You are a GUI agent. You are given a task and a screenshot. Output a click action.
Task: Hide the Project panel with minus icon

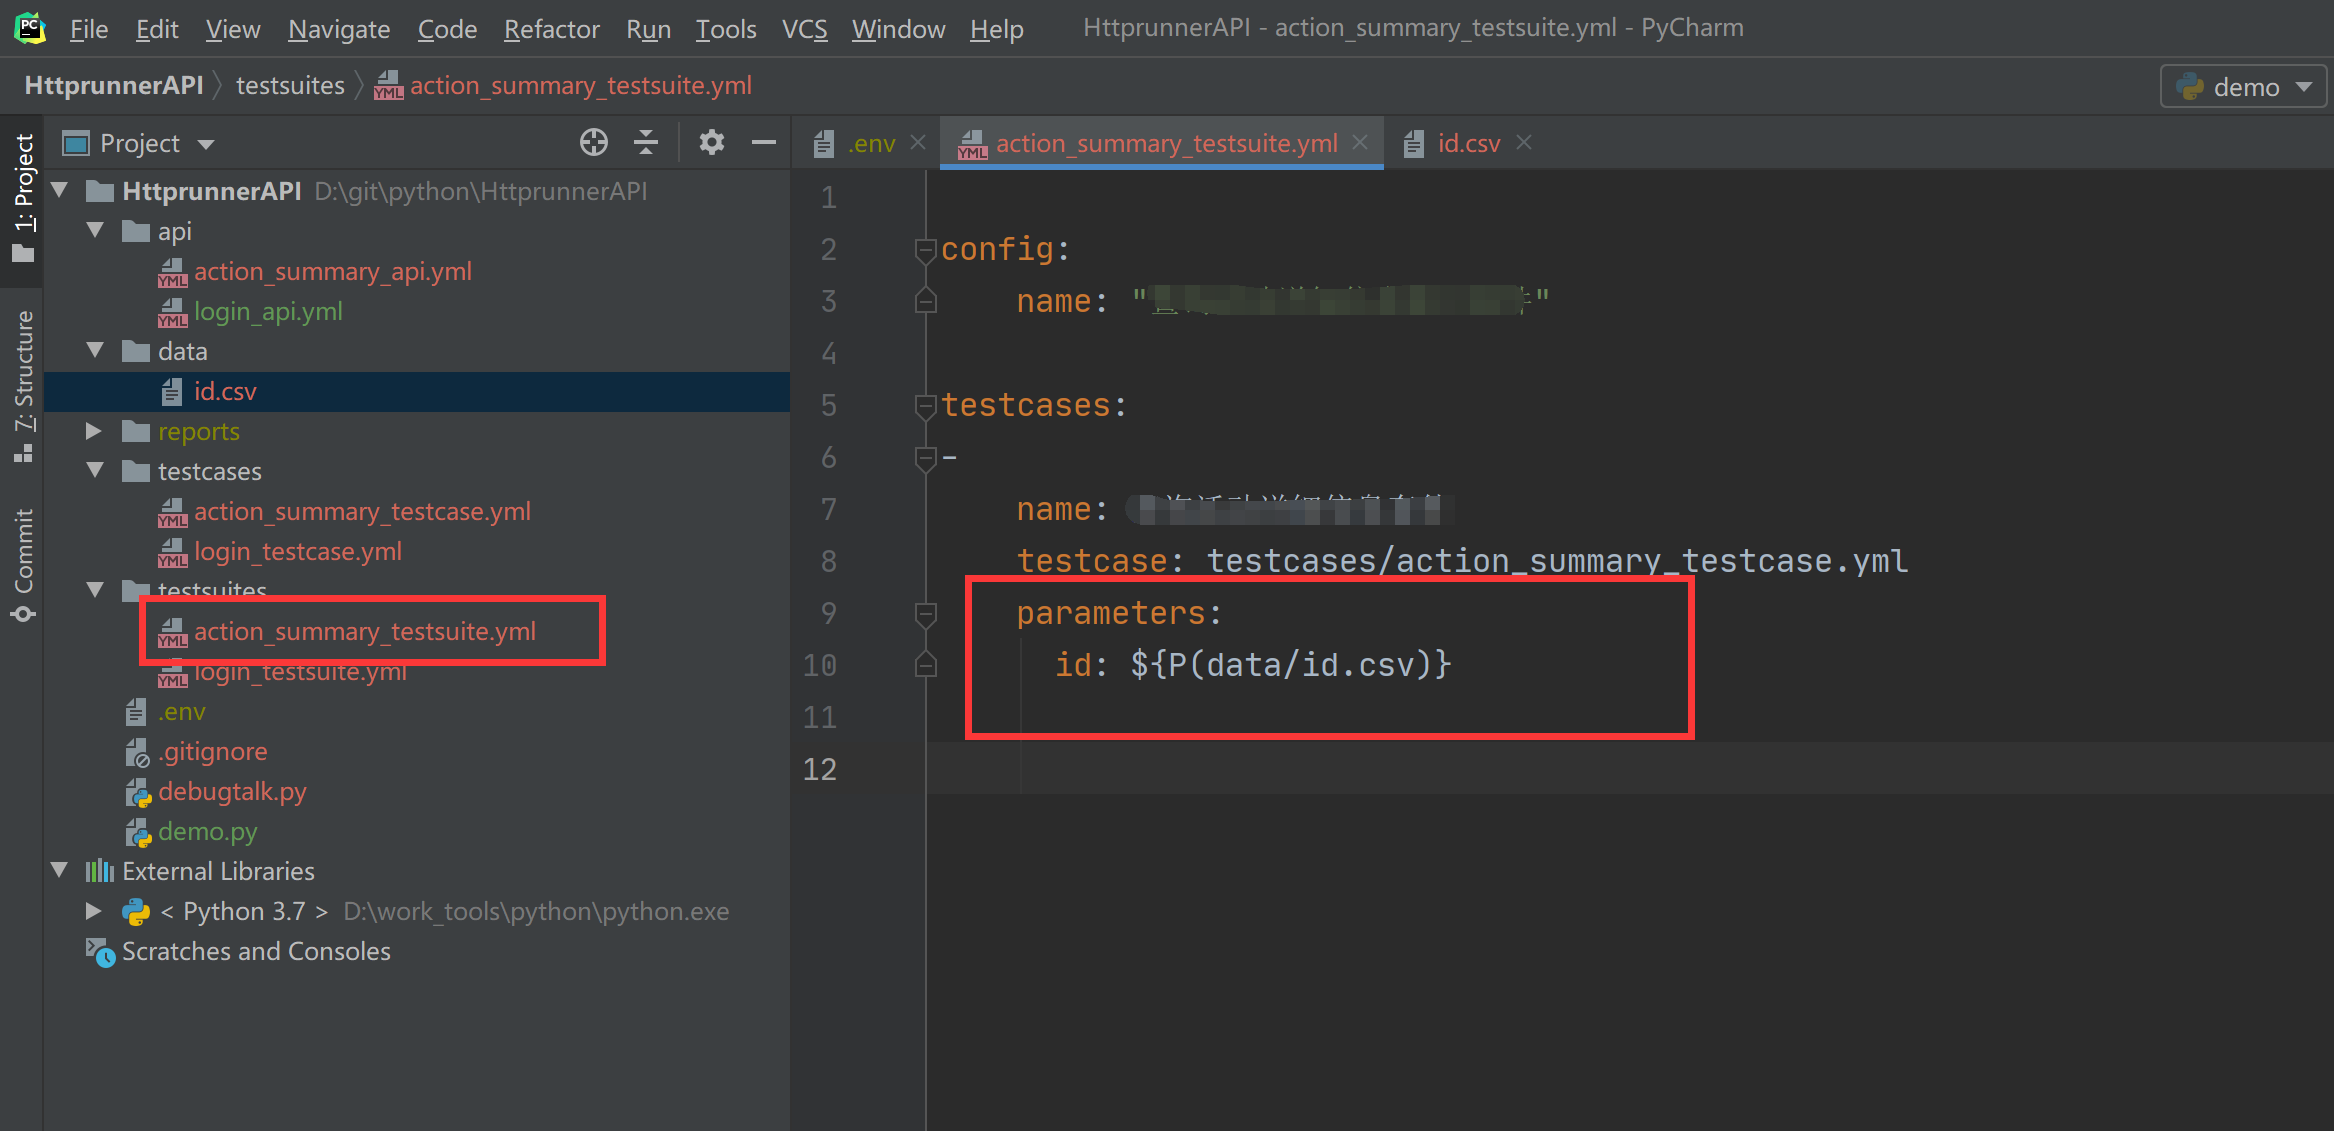(764, 143)
